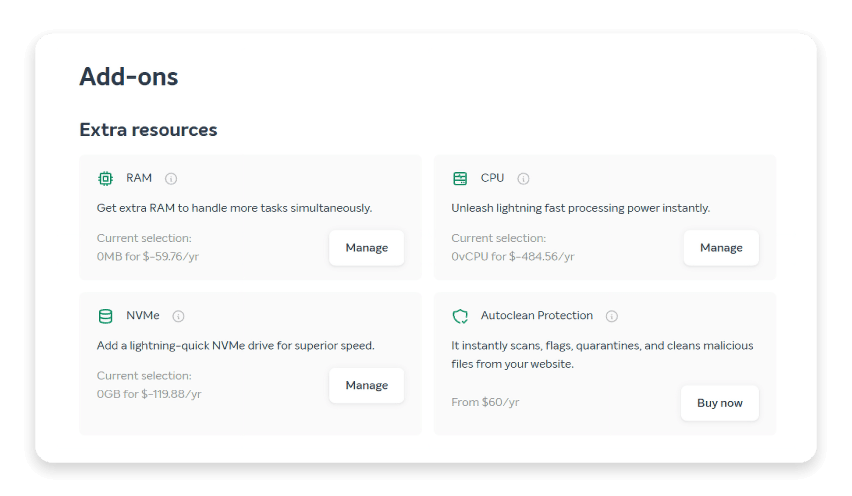Click the "Add-ons" heading

[129, 77]
